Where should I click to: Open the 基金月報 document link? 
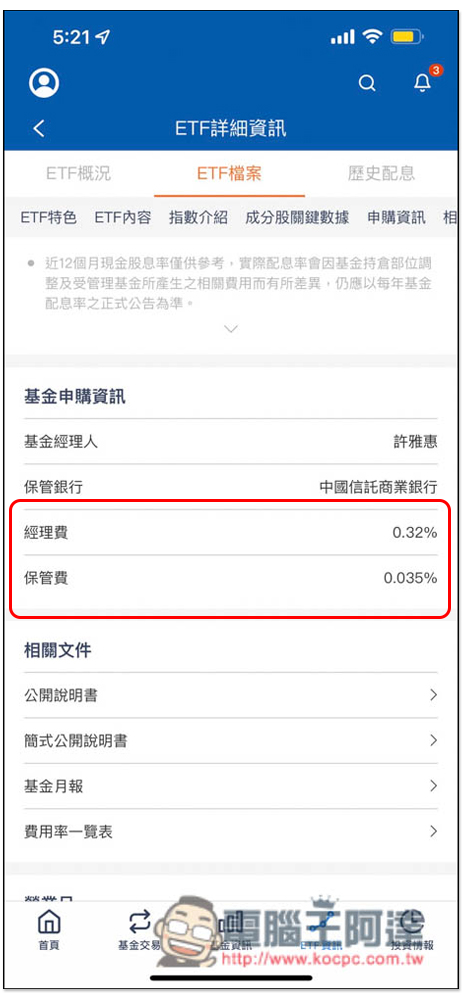(231, 786)
